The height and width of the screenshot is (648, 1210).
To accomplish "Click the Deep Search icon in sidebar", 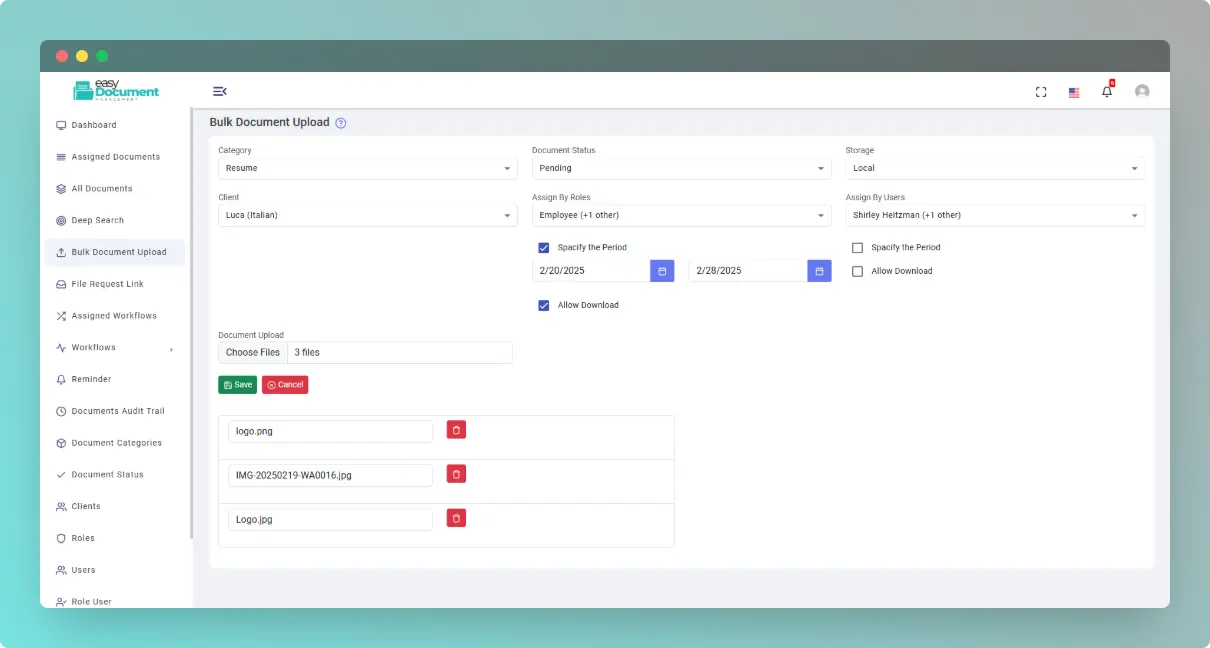I will point(61,220).
